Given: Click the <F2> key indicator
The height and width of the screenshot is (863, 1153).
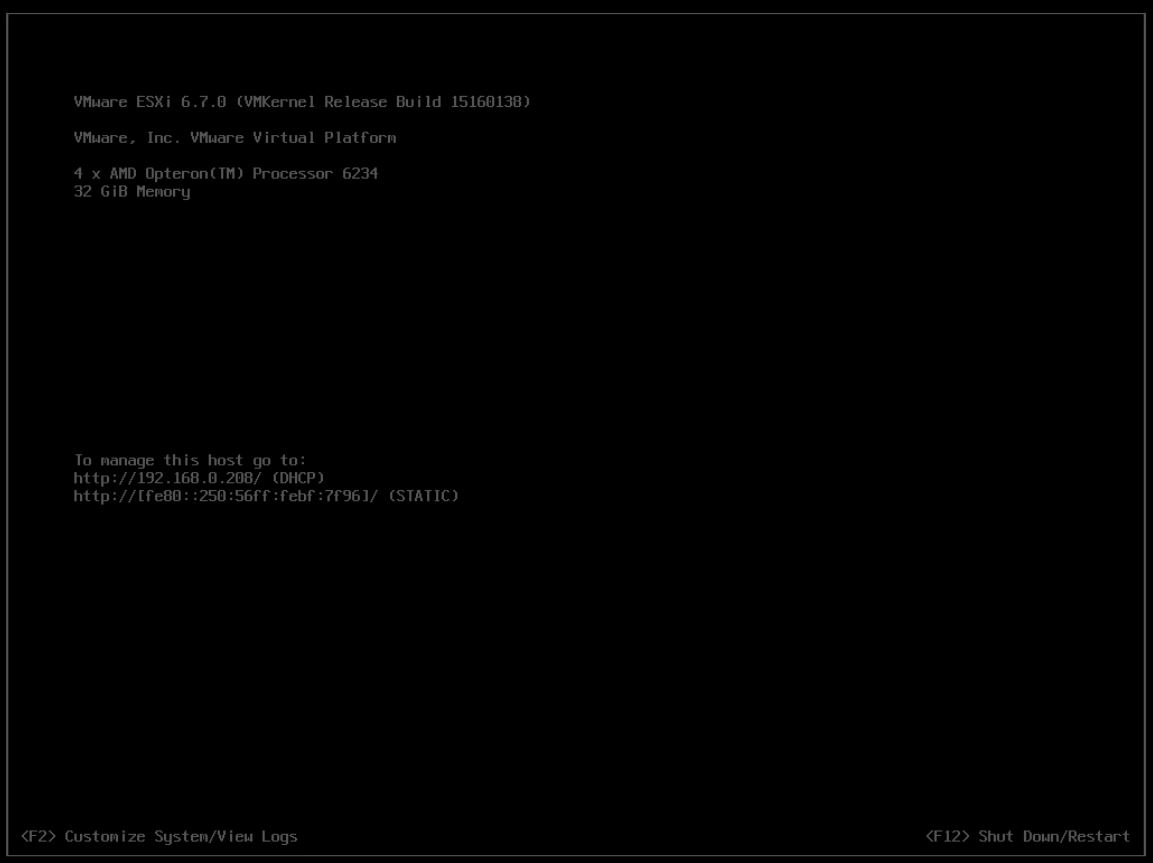Looking at the screenshot, I should coord(38,836).
